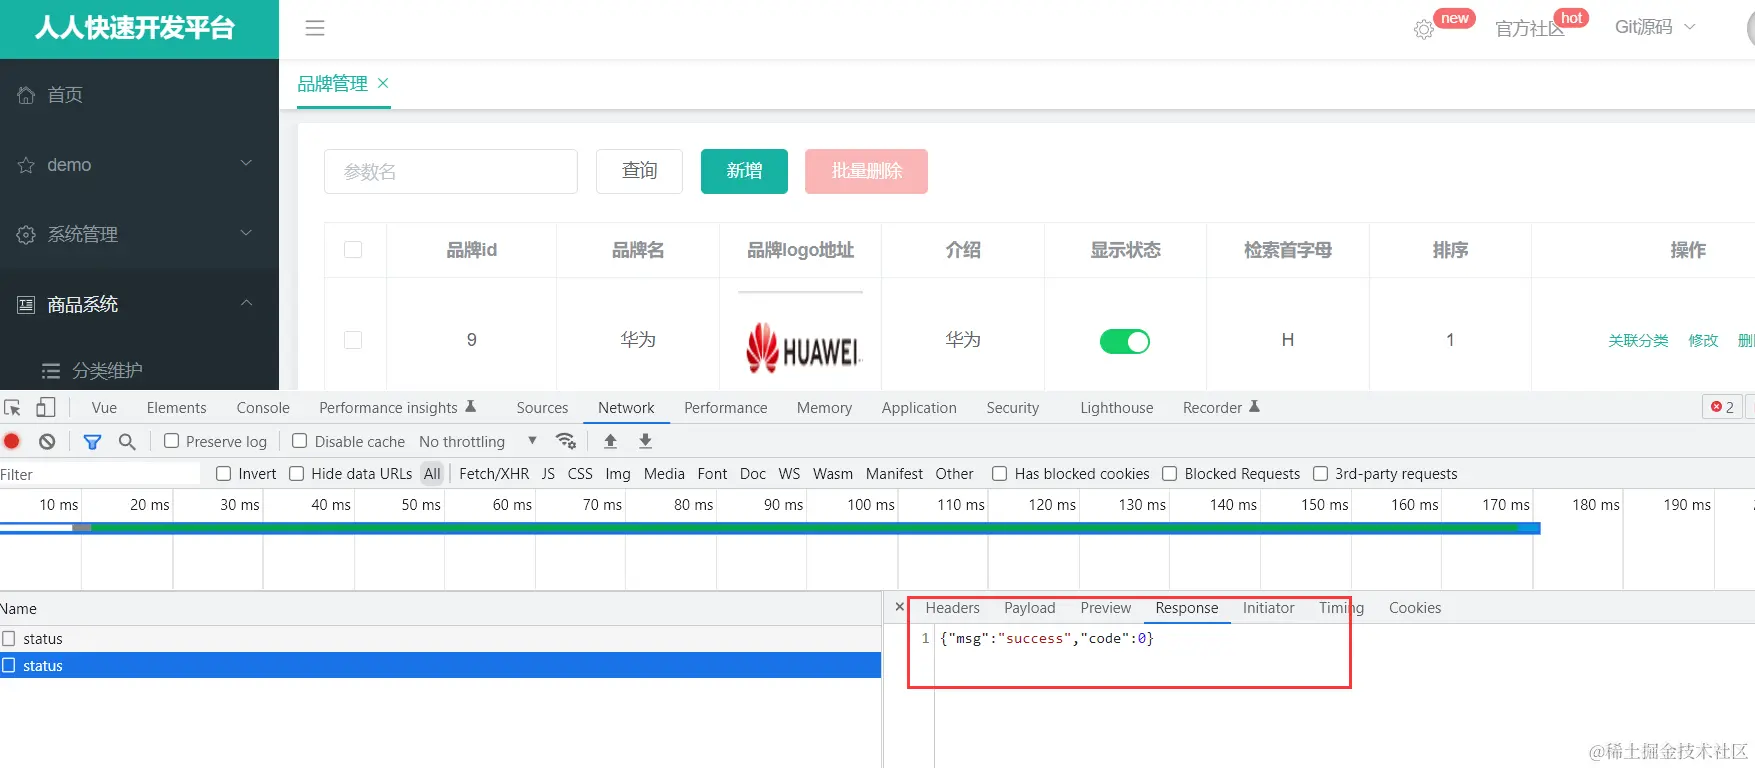Click the star icon beside demo
This screenshot has width=1755, height=768.
click(x=26, y=165)
